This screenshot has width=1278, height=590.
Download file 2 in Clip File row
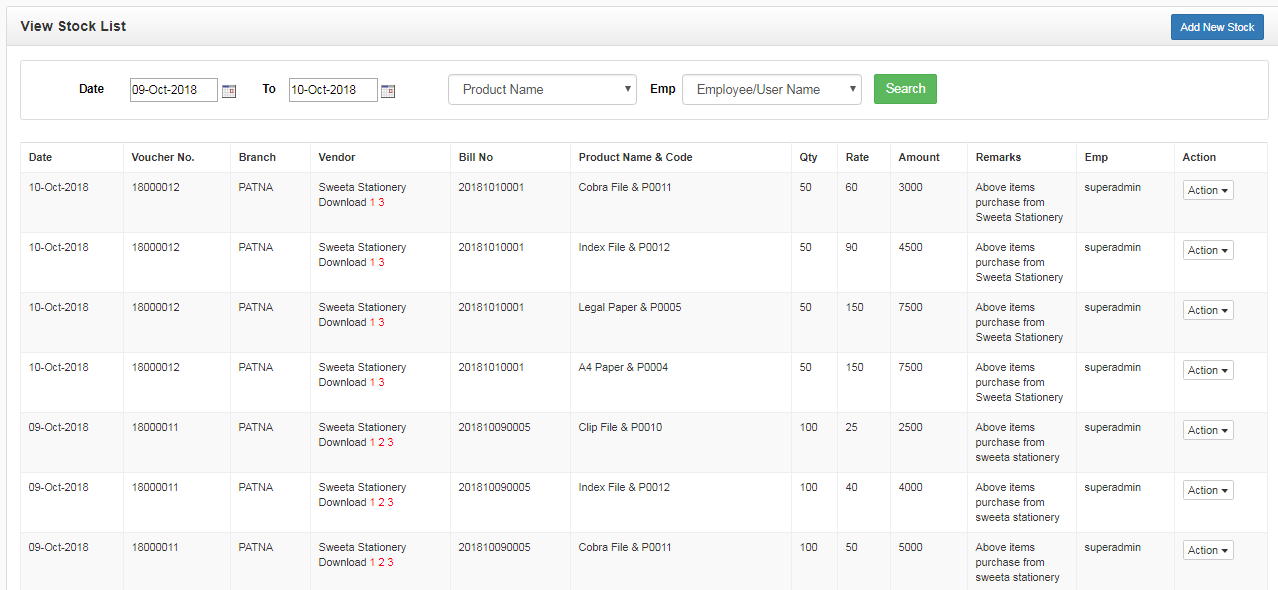381,442
